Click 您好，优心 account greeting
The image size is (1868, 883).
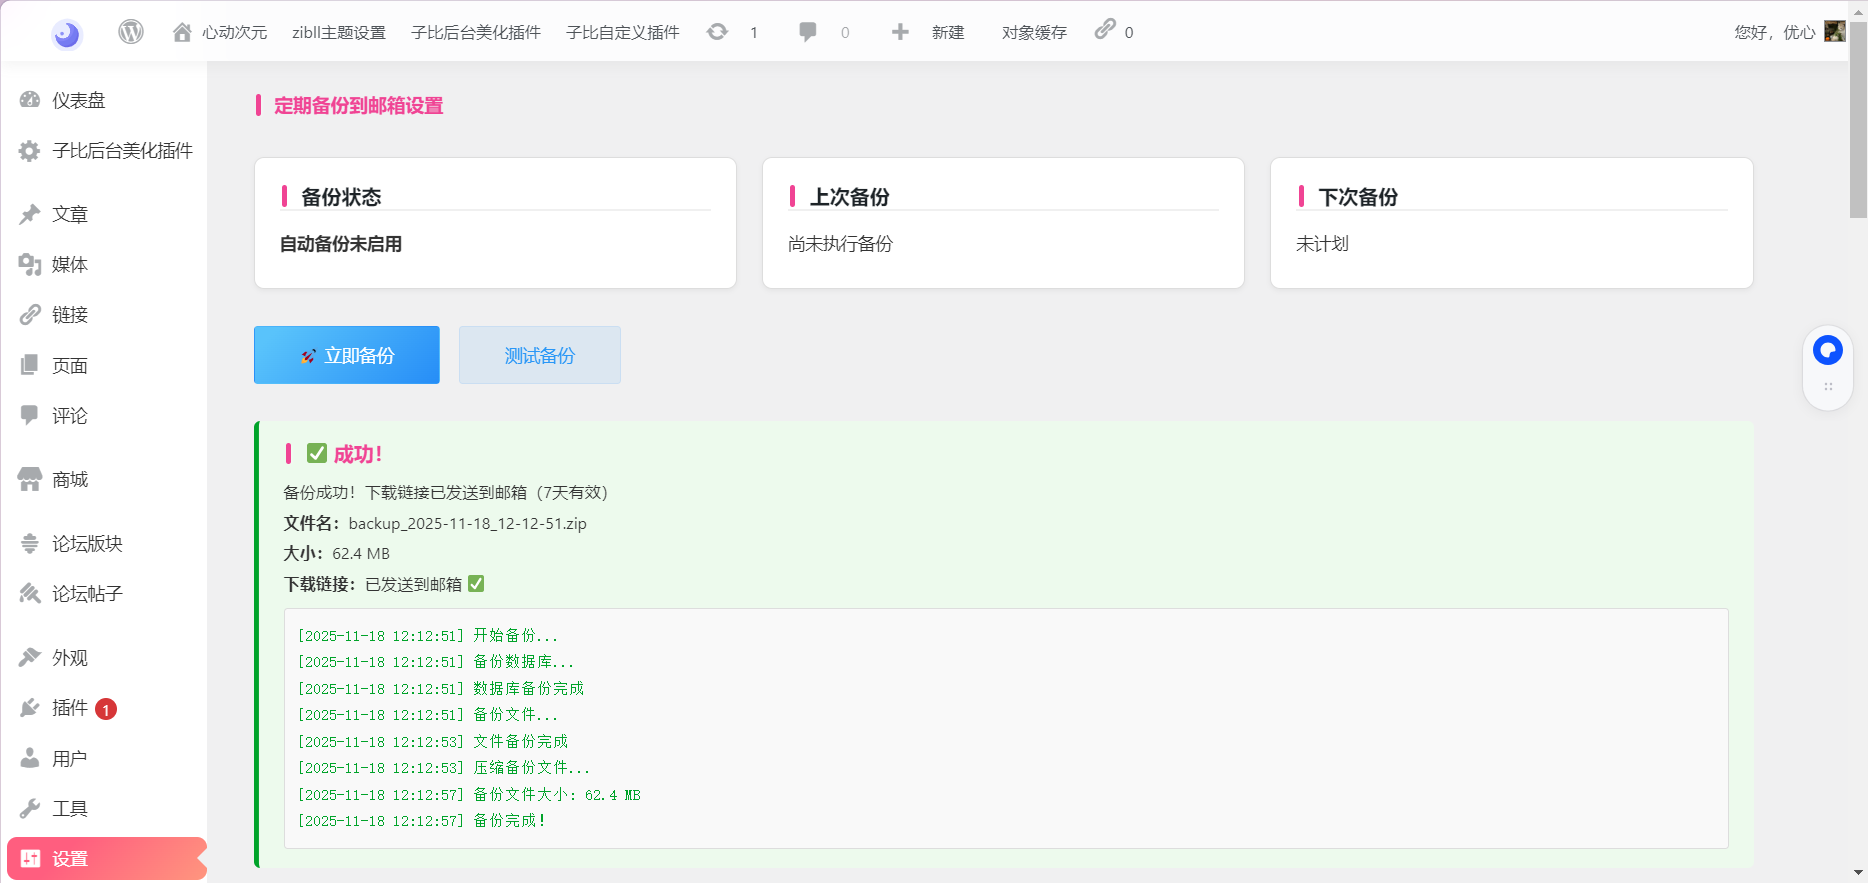tap(1774, 32)
